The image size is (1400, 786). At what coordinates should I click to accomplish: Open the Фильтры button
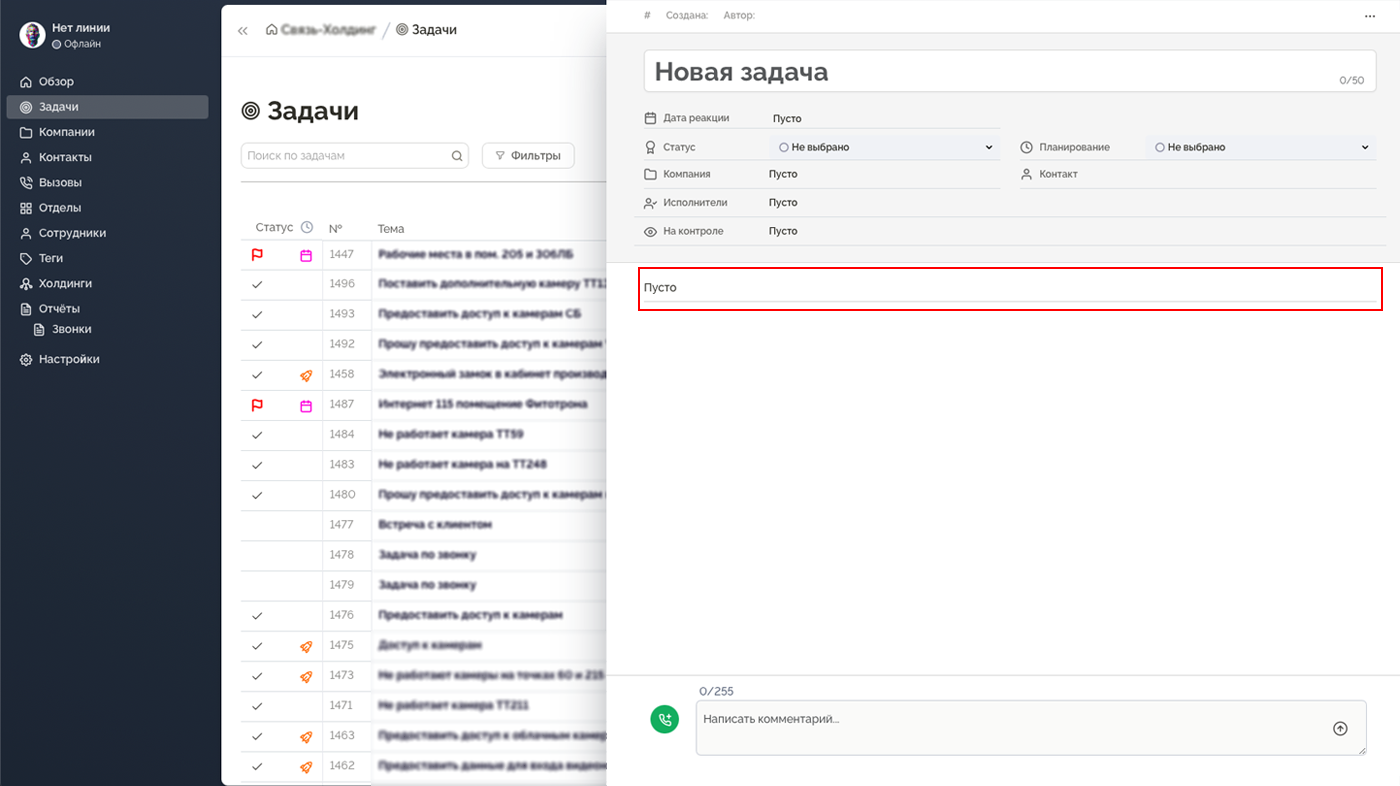click(528, 155)
